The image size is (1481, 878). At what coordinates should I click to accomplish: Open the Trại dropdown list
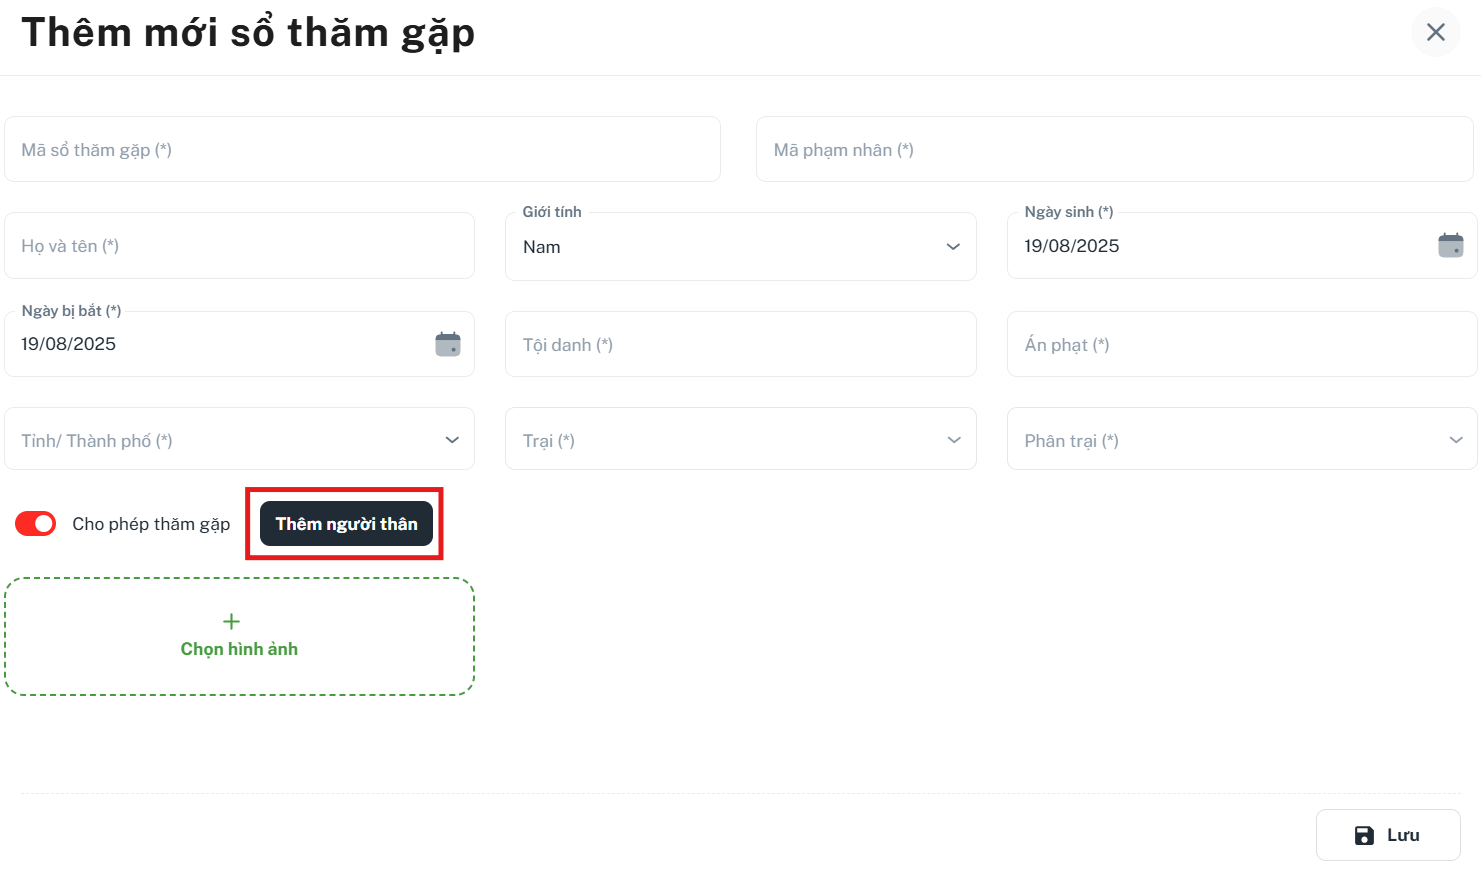(741, 439)
